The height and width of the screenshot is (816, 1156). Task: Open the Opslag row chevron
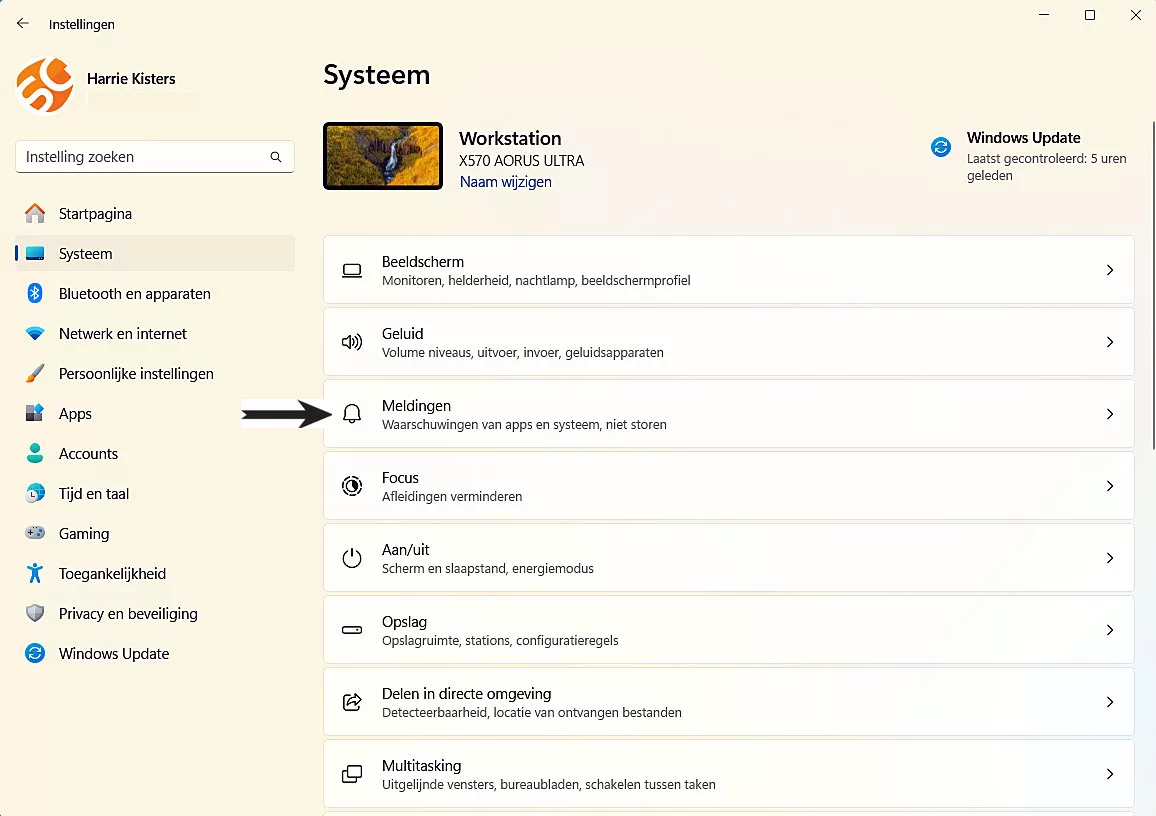click(1110, 630)
